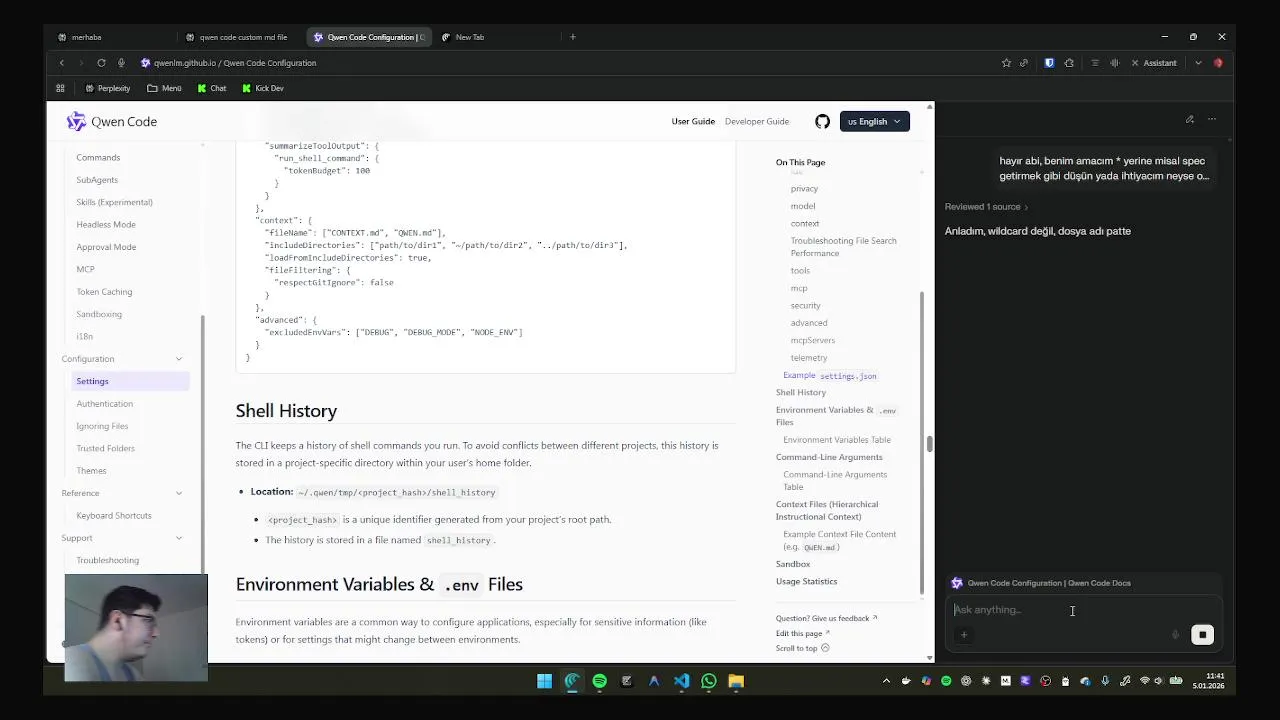Copy the page link with the link icon
The height and width of the screenshot is (720, 1280).
1024,63
